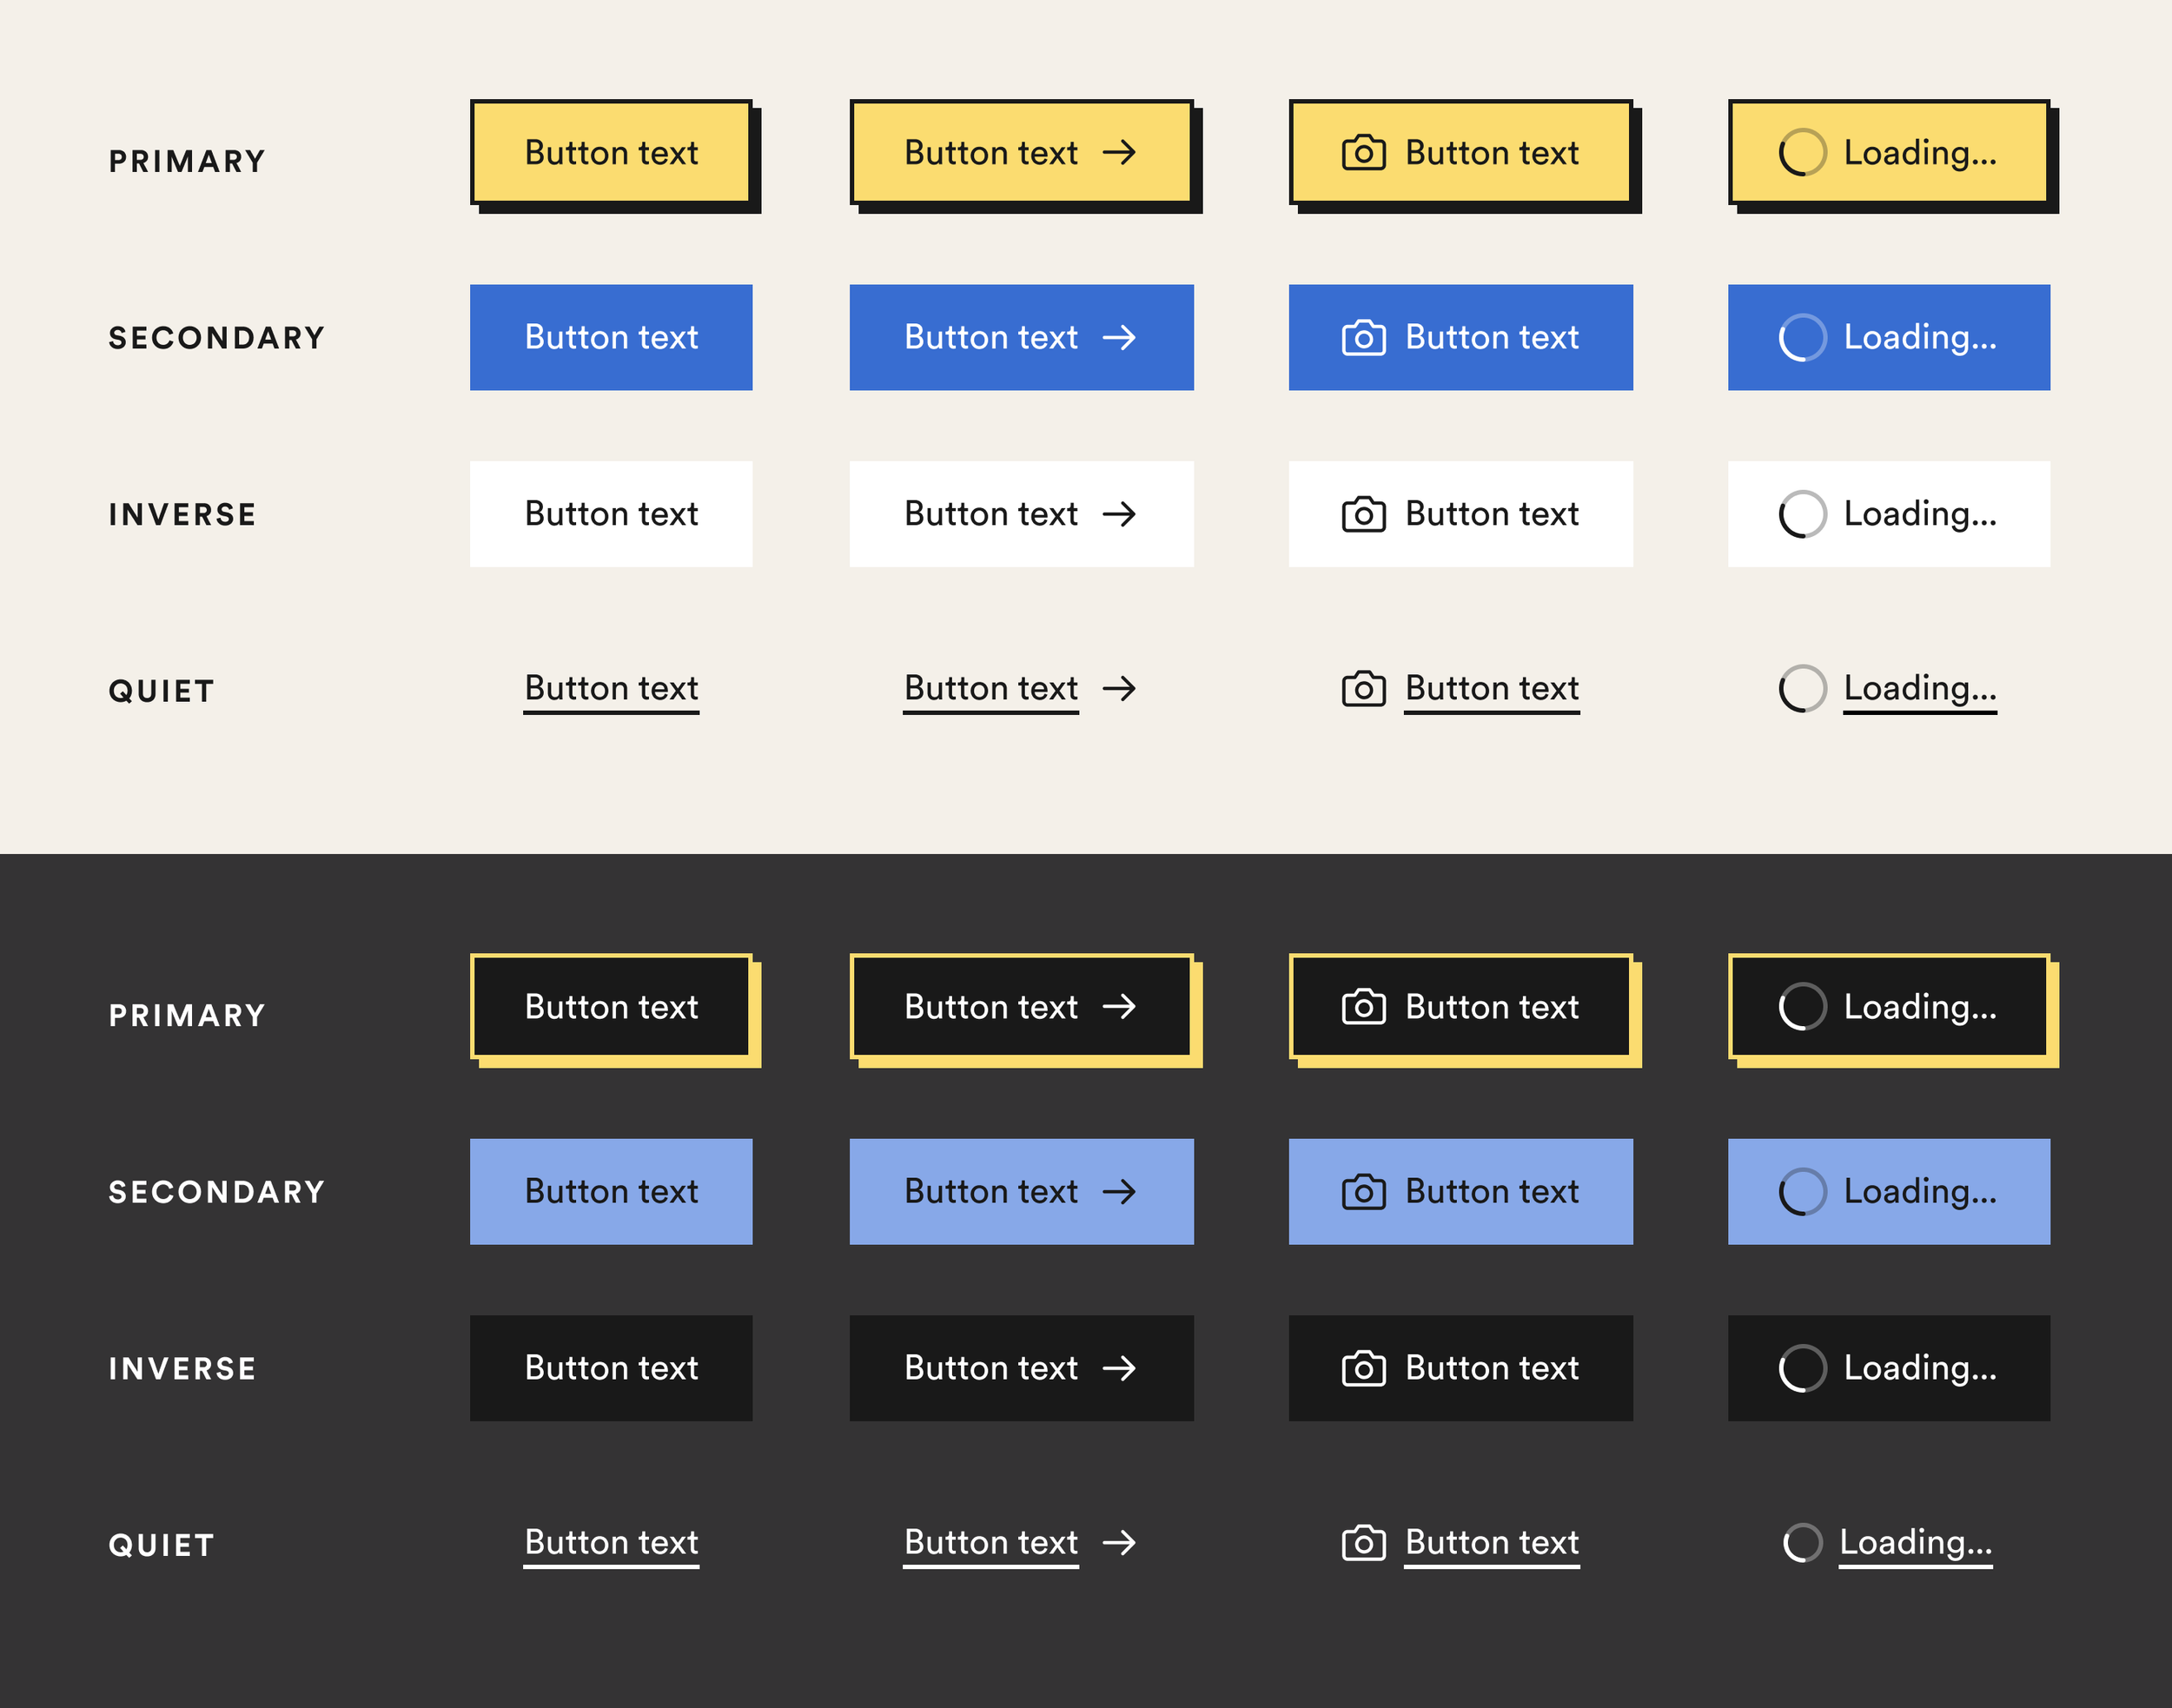Click arrow icon on yellow primary button
The image size is (2172, 1708).
1119,152
